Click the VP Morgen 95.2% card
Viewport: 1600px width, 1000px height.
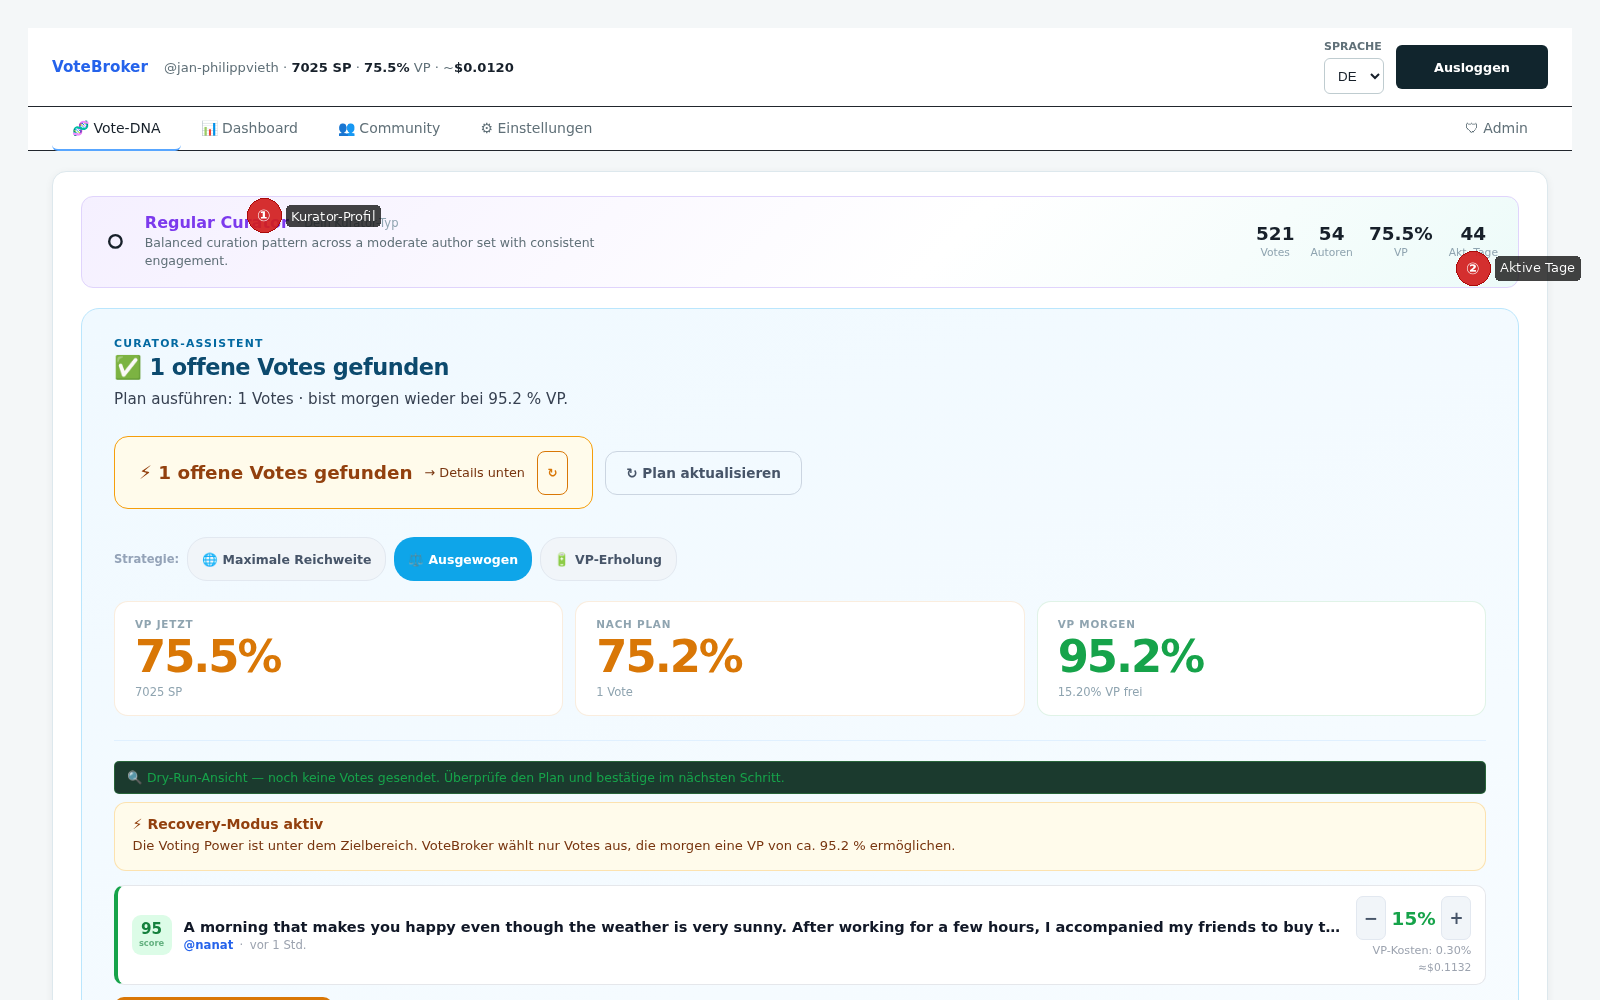1261,658
